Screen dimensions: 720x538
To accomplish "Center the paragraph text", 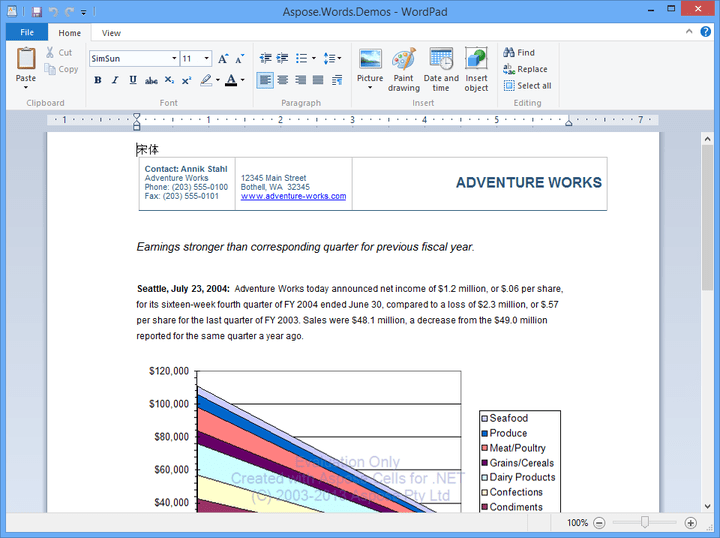I will tap(283, 80).
